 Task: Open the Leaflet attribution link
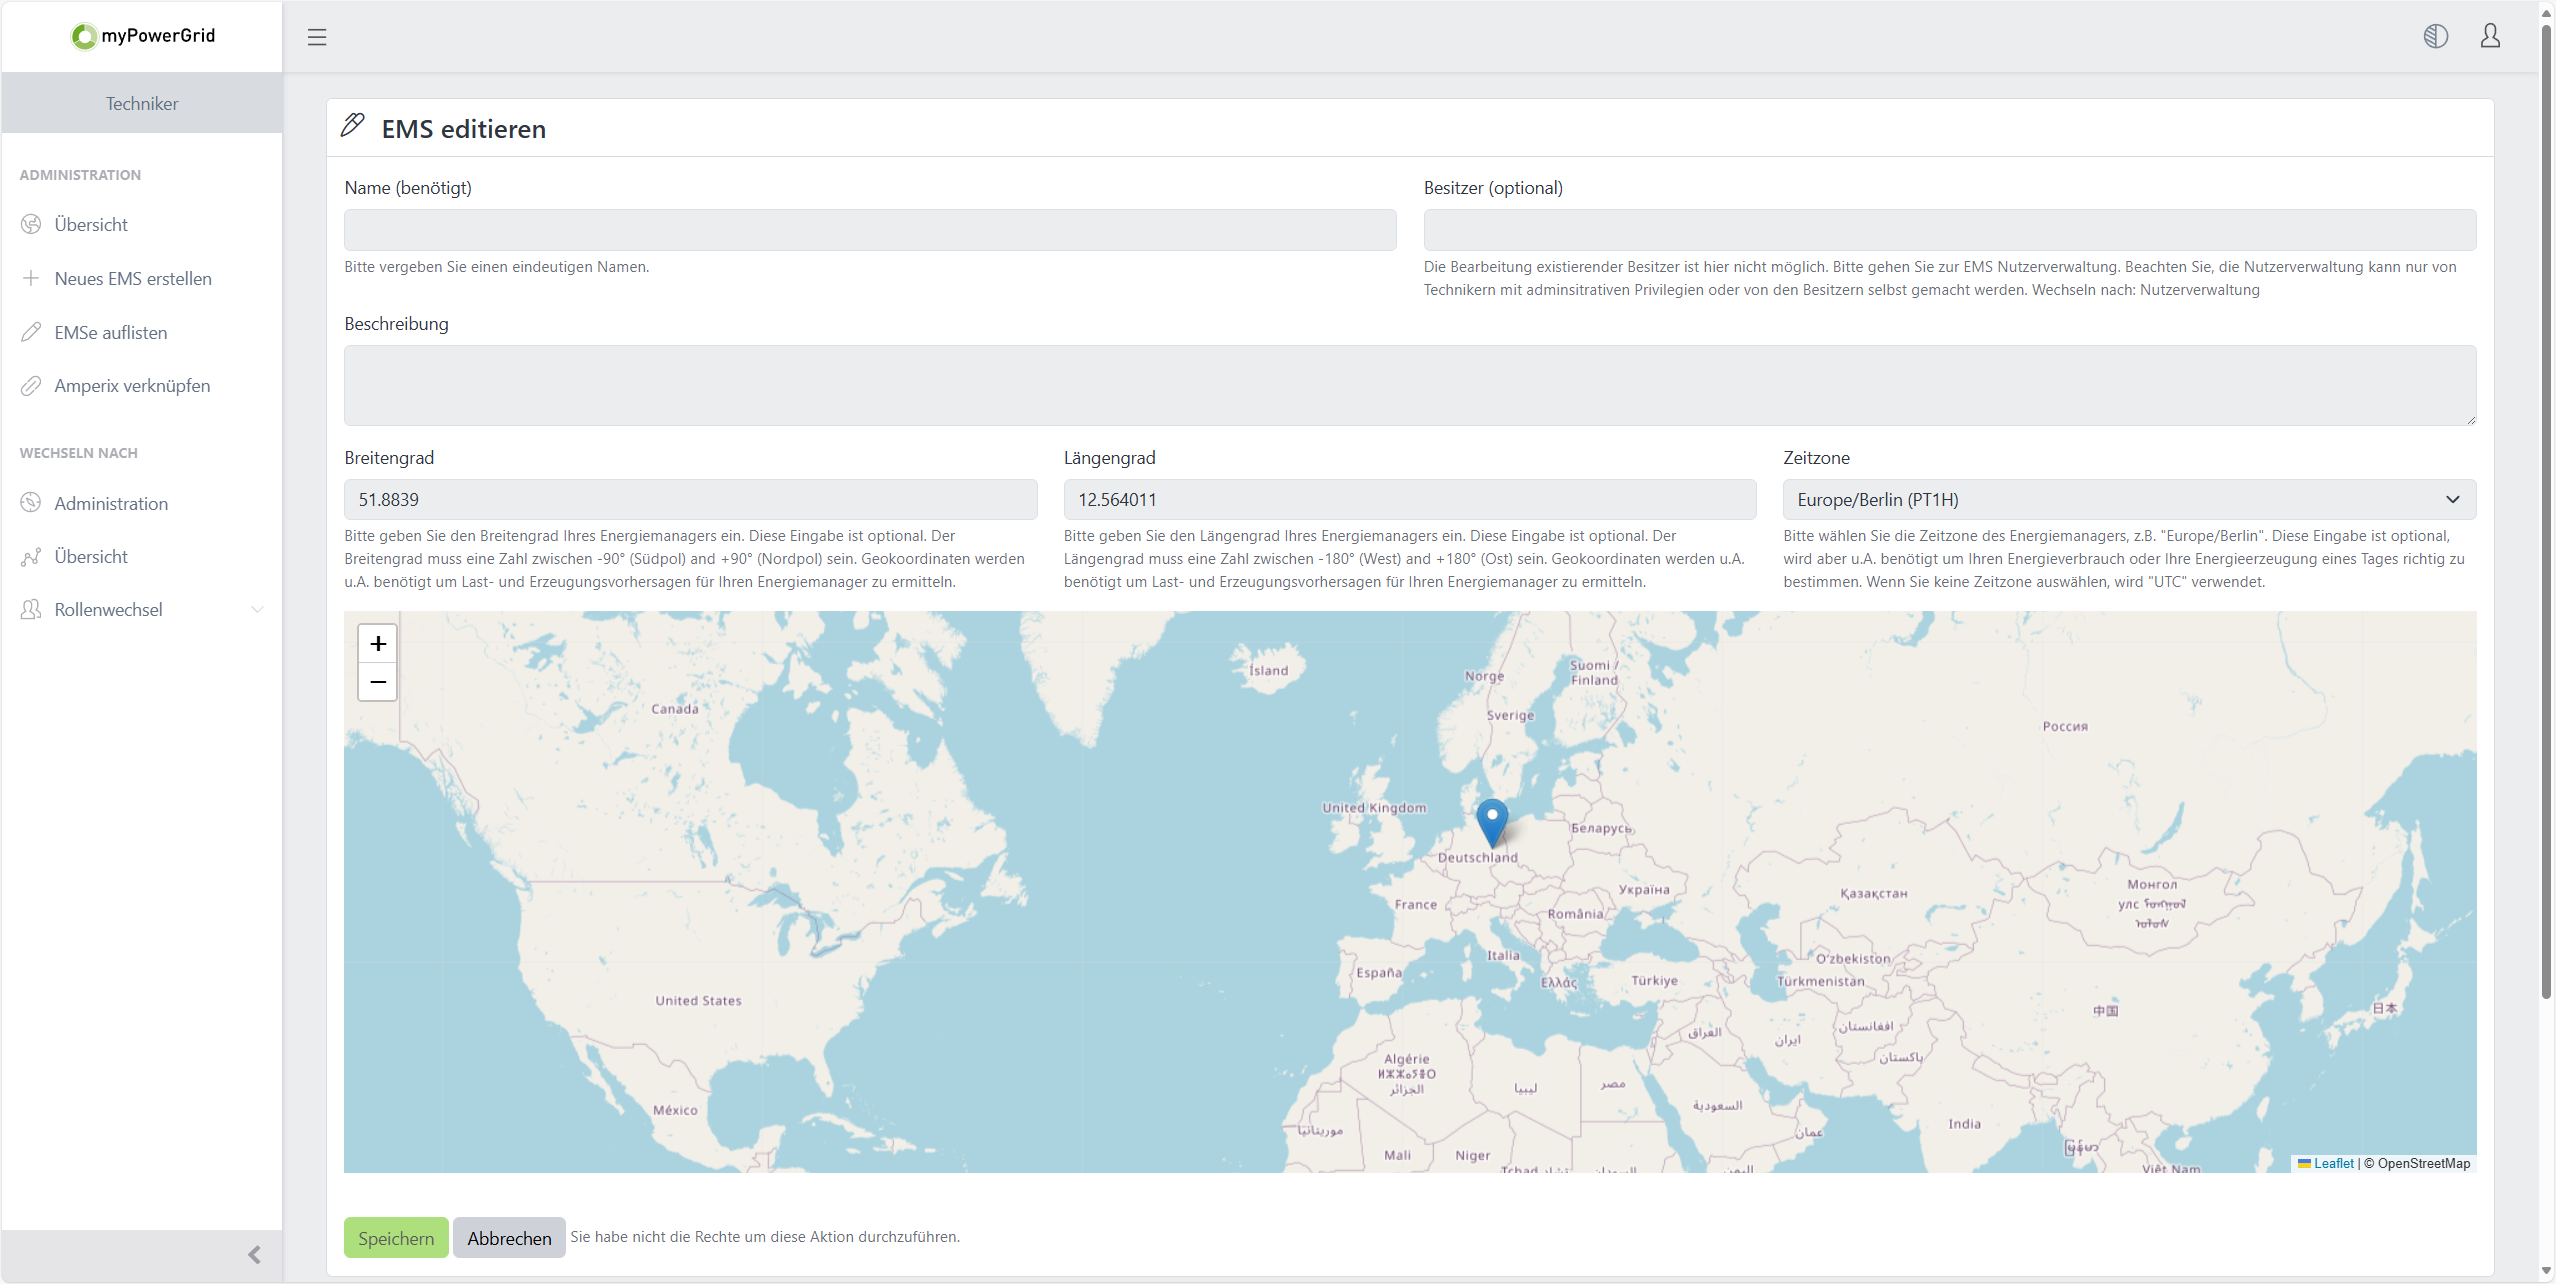coord(2333,1163)
